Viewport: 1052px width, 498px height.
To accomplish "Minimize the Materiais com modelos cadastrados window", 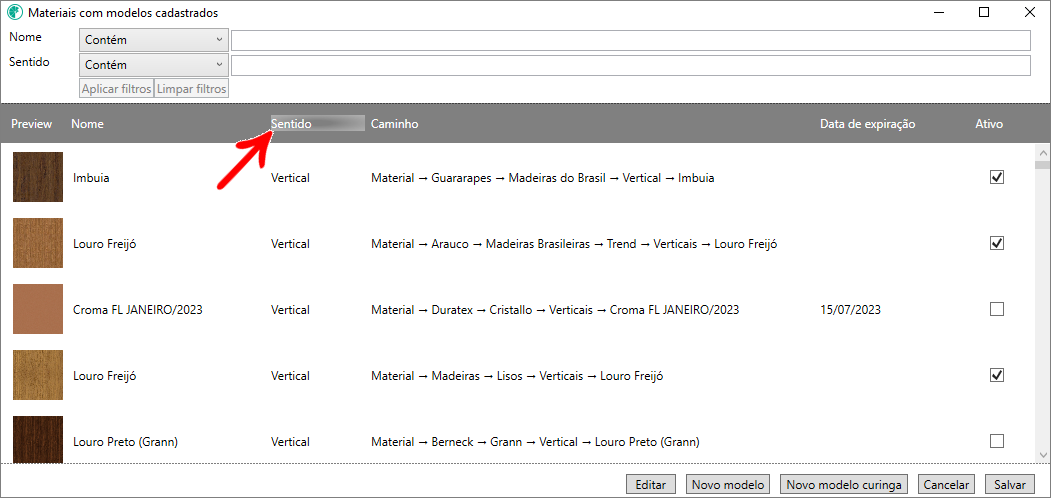I will [939, 12].
